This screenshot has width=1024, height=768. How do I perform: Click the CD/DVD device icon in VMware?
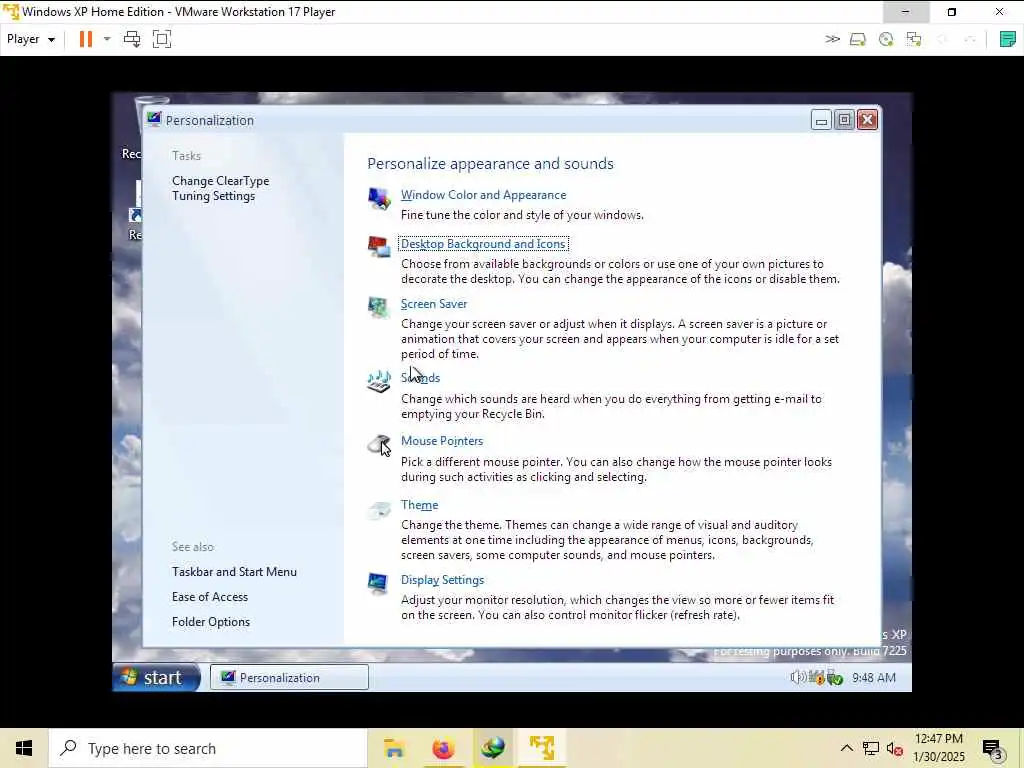pyautogui.click(x=886, y=40)
